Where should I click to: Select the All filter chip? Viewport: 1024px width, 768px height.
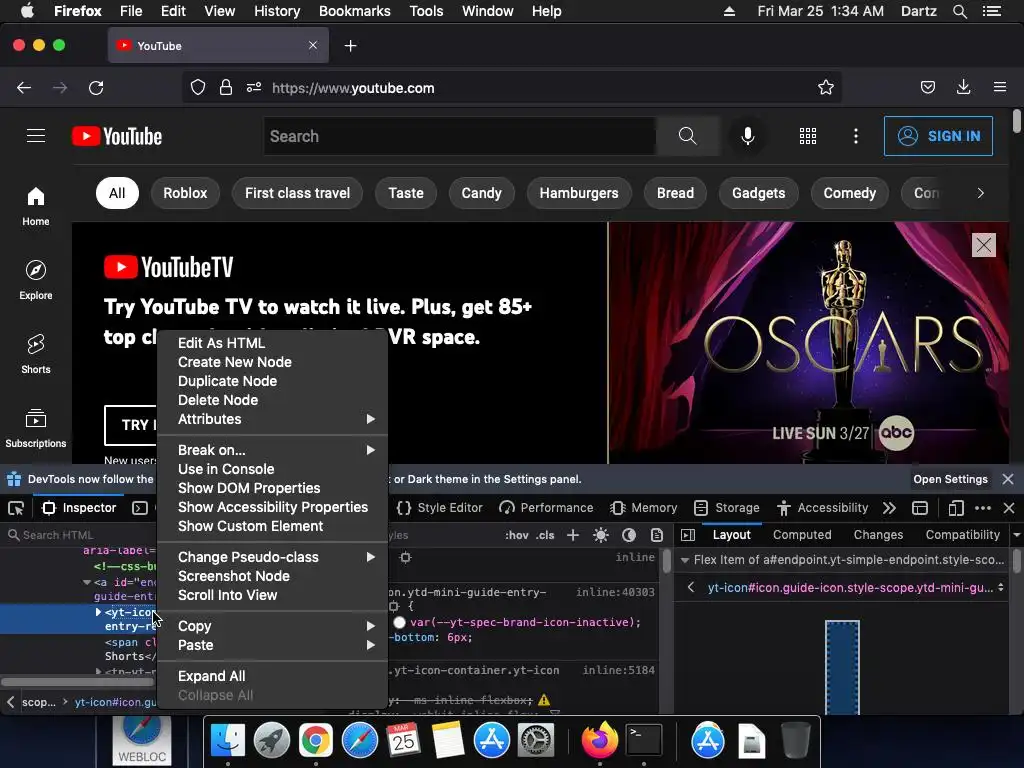point(117,193)
